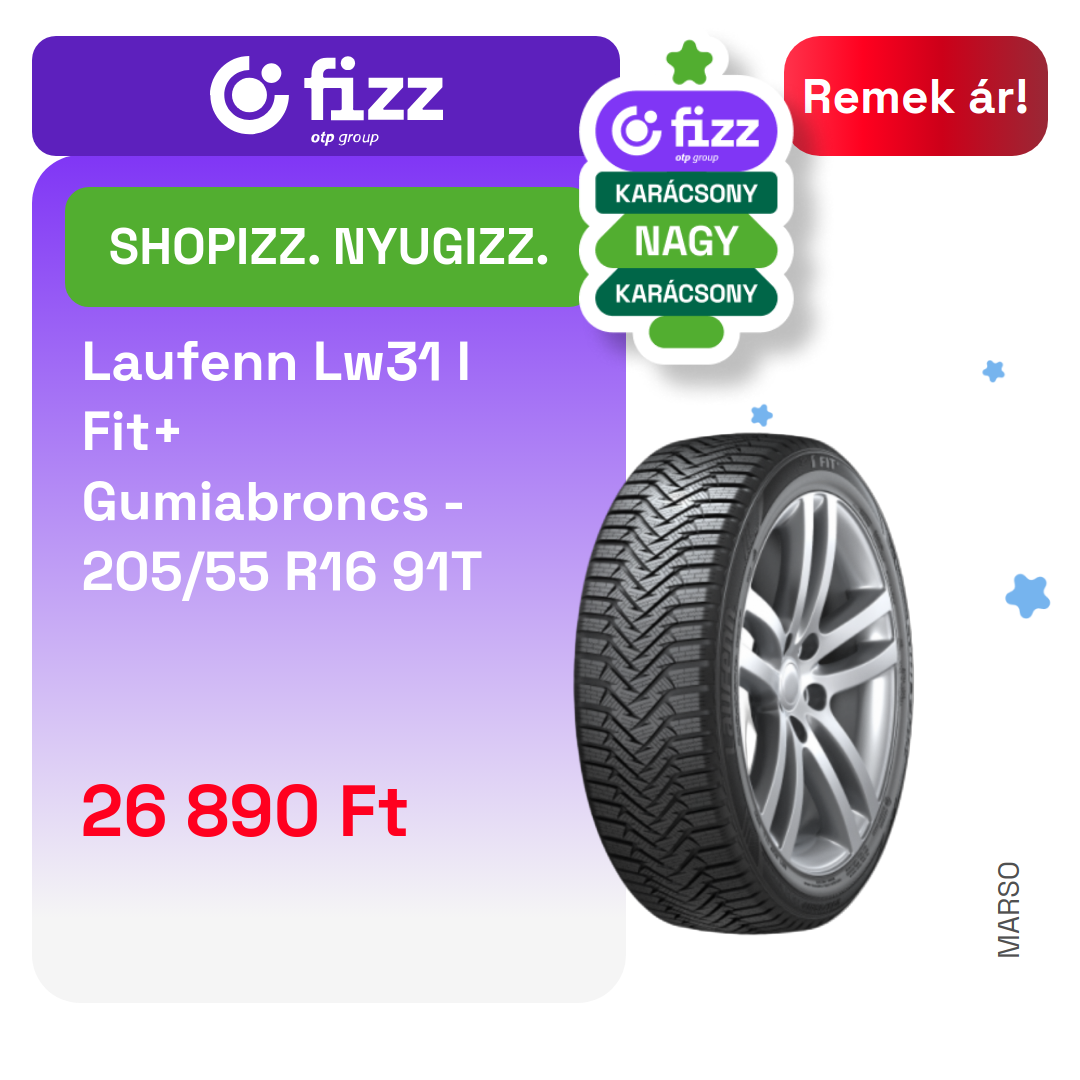The width and height of the screenshot is (1080, 1080).
Task: Click the fizz otp group logo banner
Action: pos(326,96)
